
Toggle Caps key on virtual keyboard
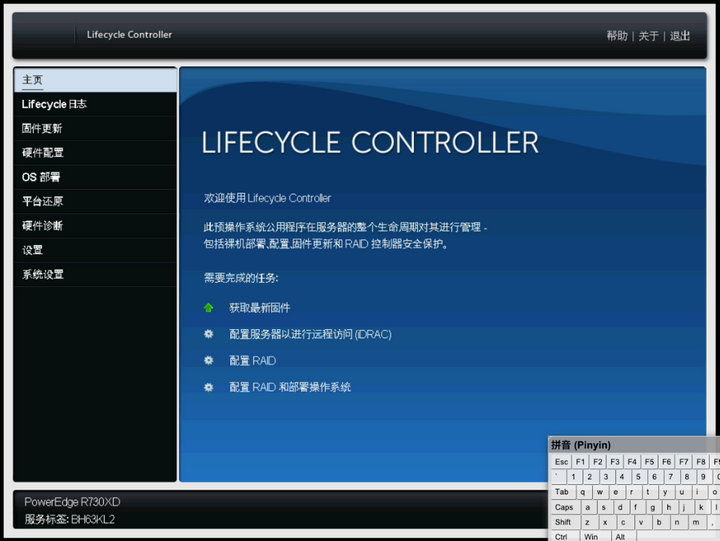pos(564,507)
